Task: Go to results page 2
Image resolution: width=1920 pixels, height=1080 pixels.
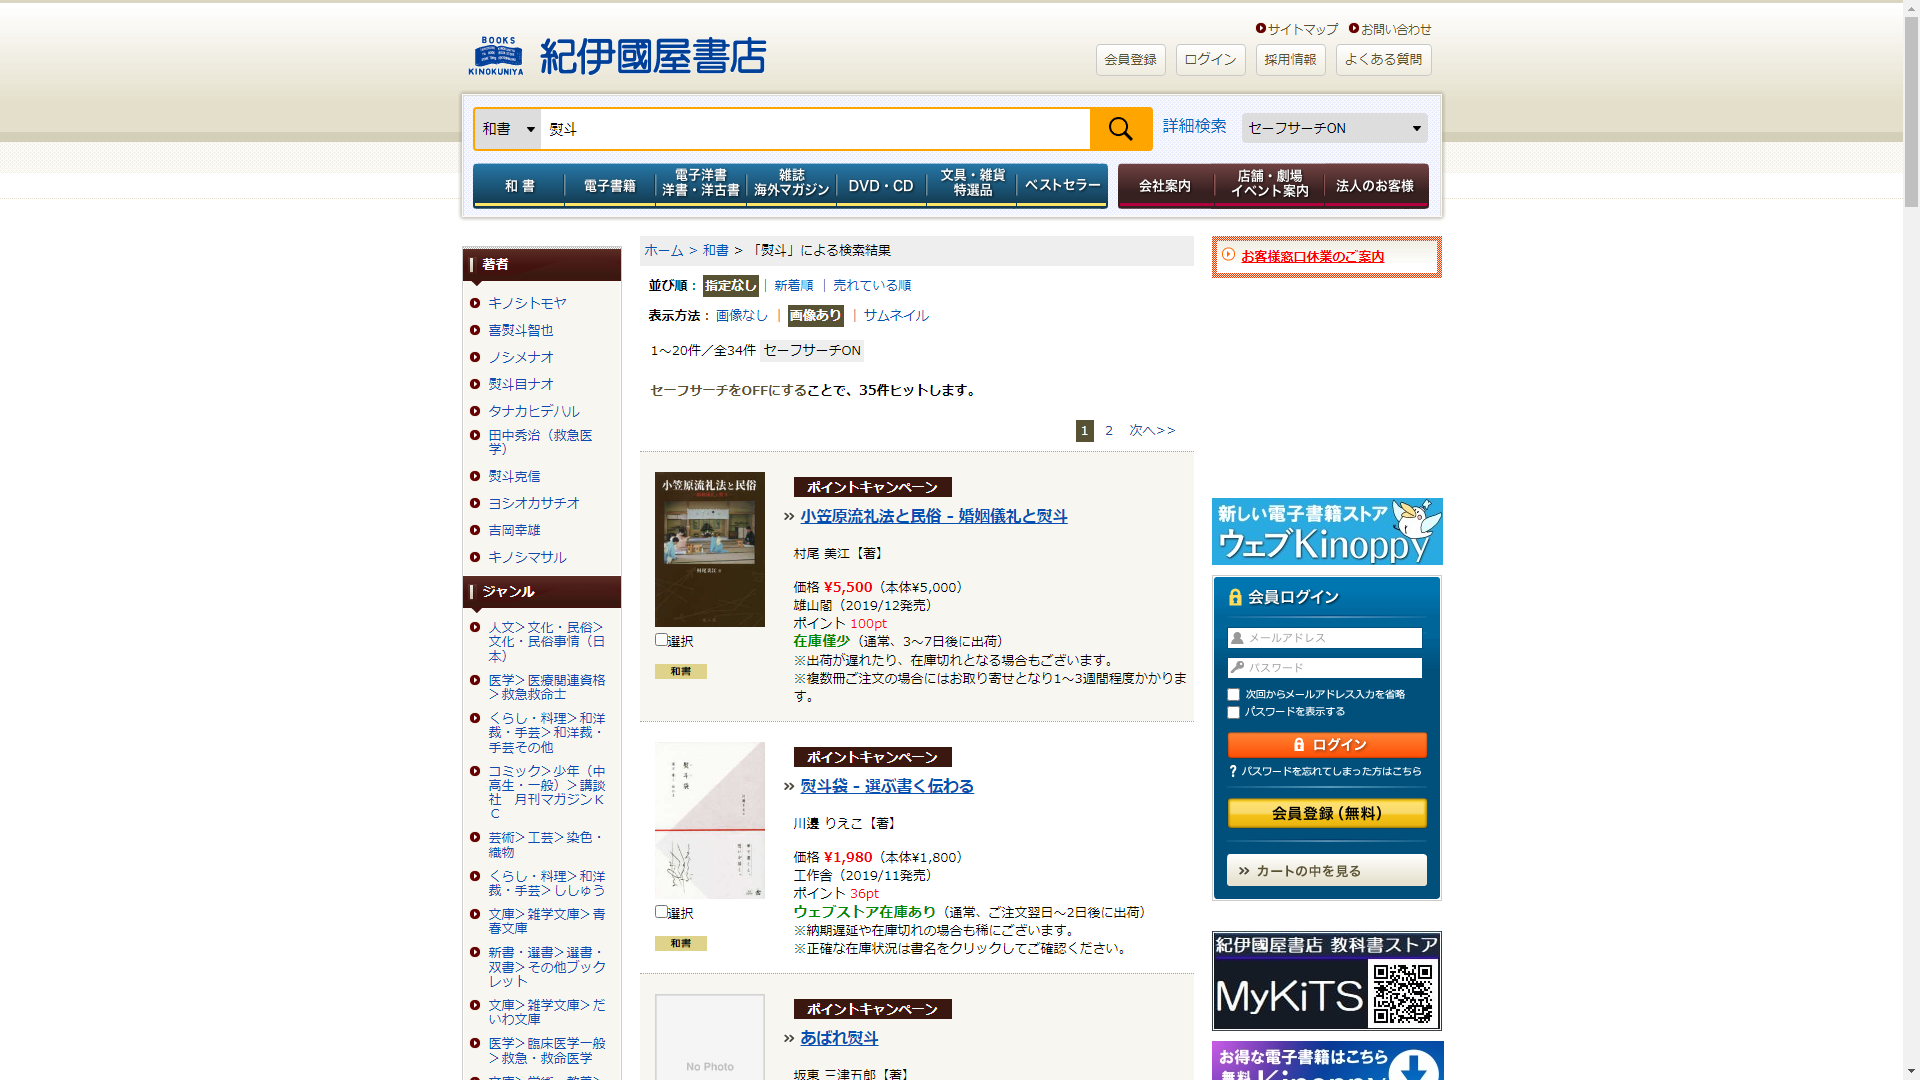Action: pos(1109,431)
